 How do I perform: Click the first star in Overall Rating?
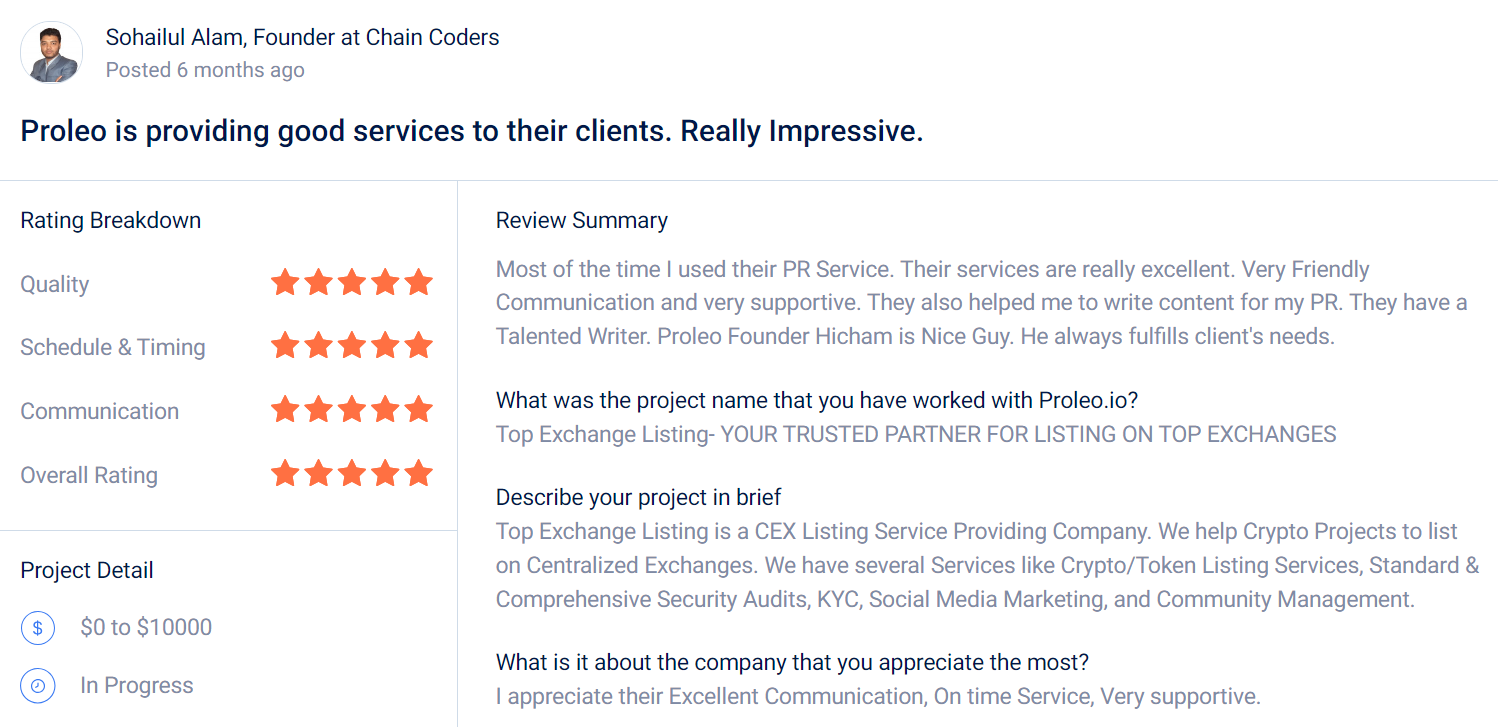285,474
